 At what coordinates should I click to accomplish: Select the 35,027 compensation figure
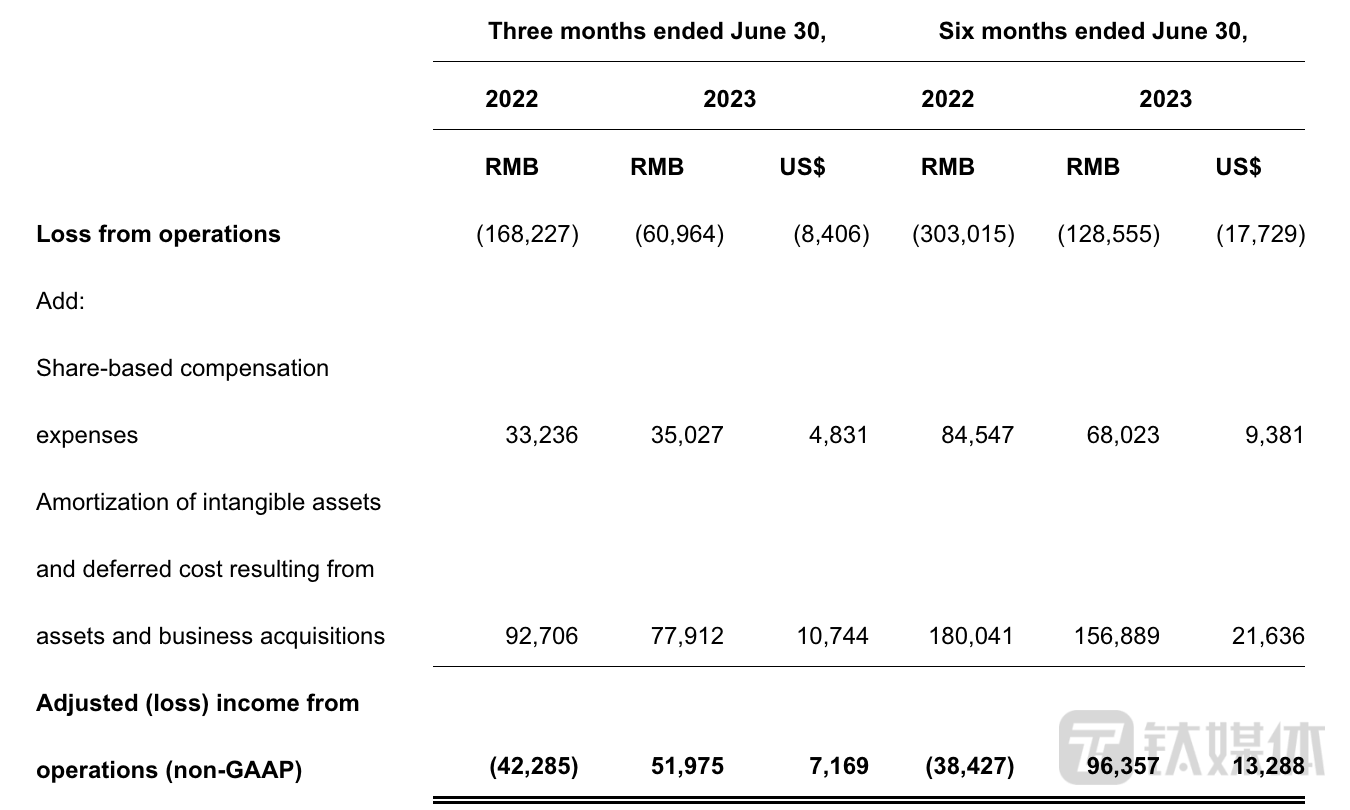(x=687, y=435)
